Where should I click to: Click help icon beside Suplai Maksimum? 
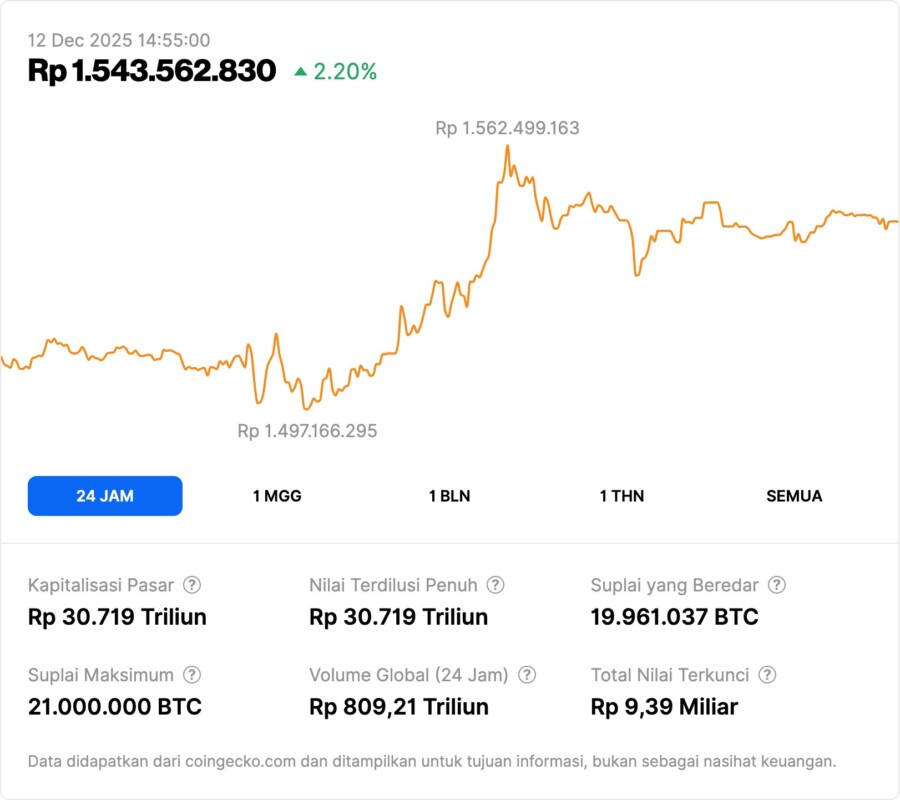point(192,675)
